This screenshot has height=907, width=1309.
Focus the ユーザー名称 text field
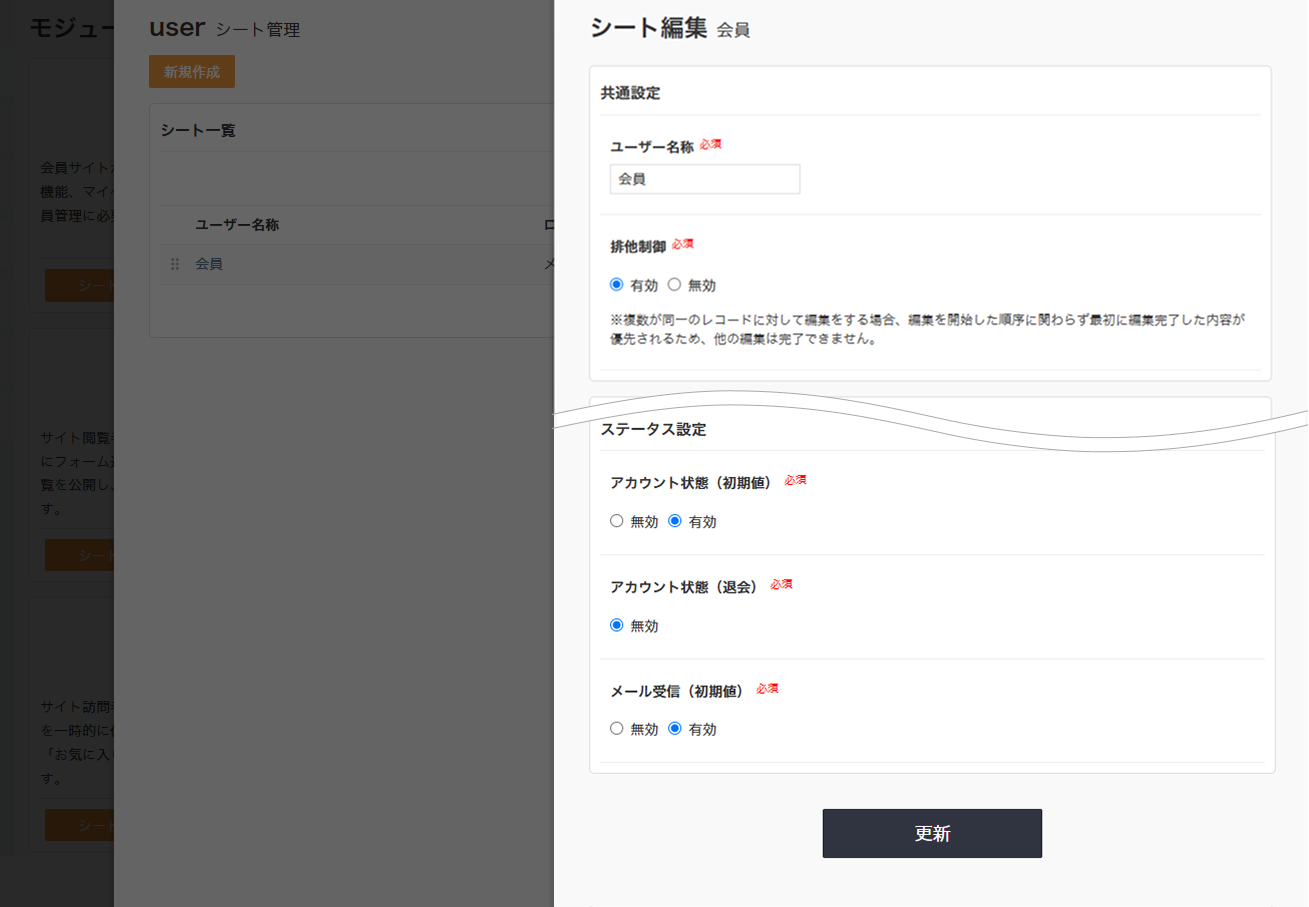coord(705,179)
